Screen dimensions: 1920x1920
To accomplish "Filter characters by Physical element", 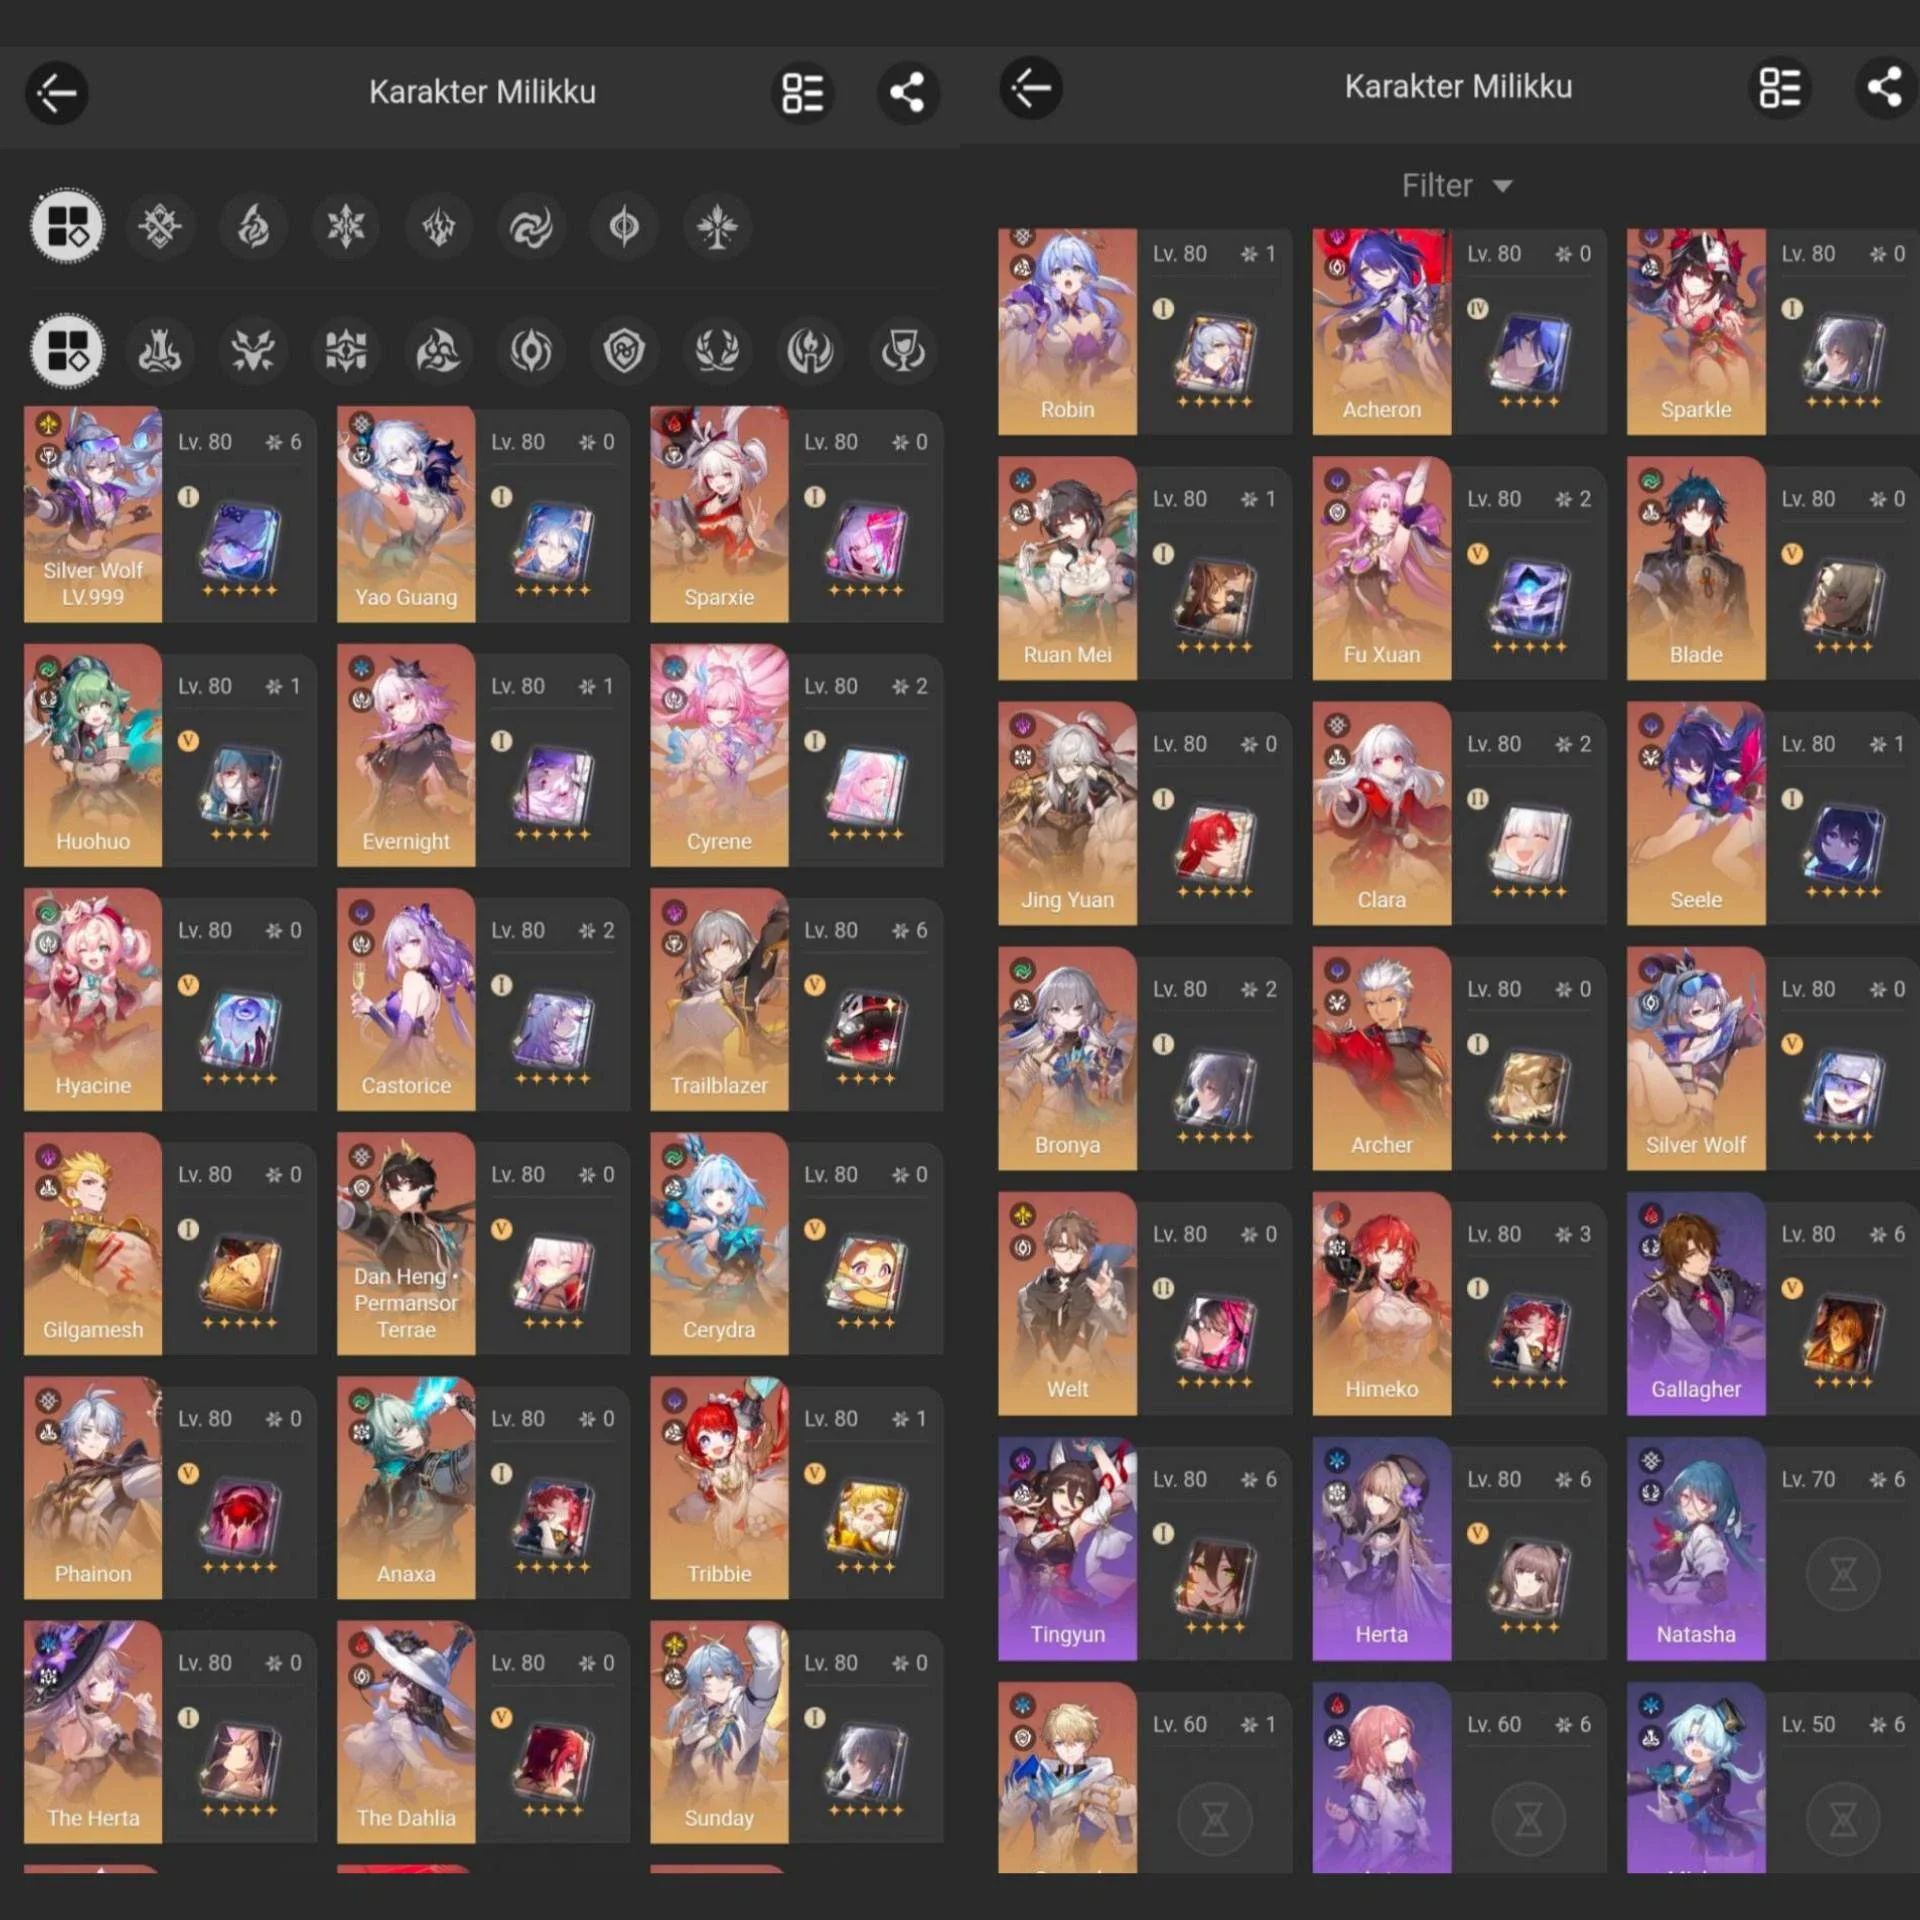I will (x=160, y=226).
